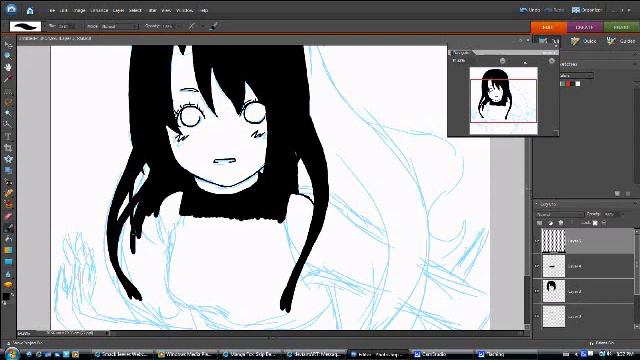The image size is (640, 360).
Task: Open the Image menu
Action: (x=79, y=10)
